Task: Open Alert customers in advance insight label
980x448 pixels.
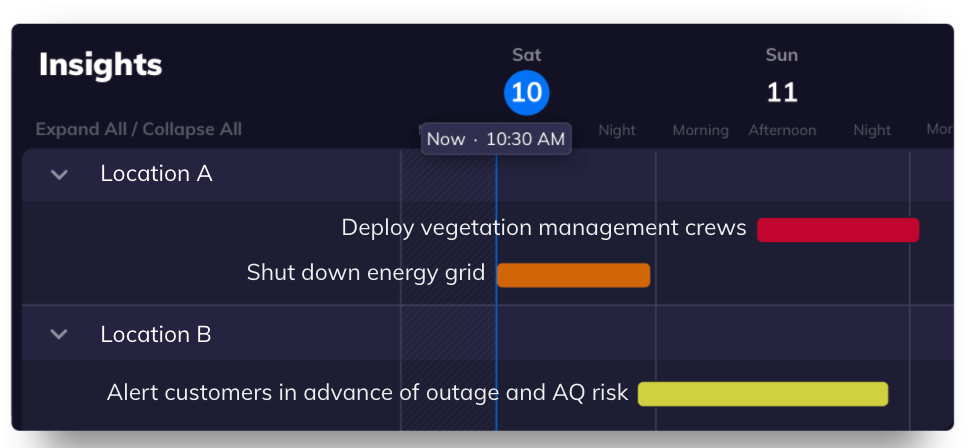Action: tap(368, 392)
